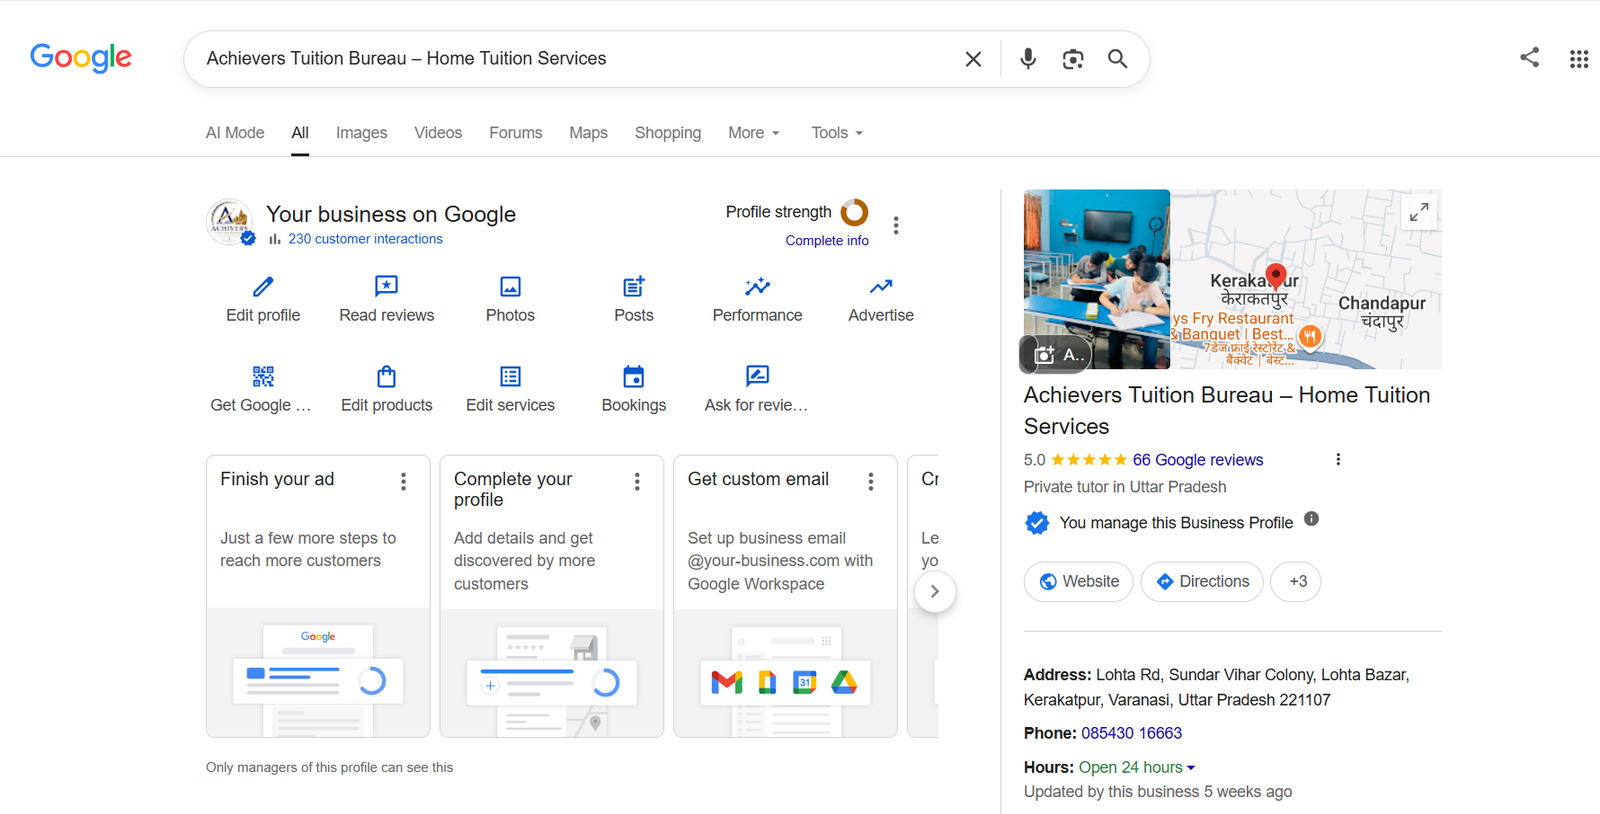The width and height of the screenshot is (1600, 814).
Task: Open Edit products
Action: [x=386, y=390]
